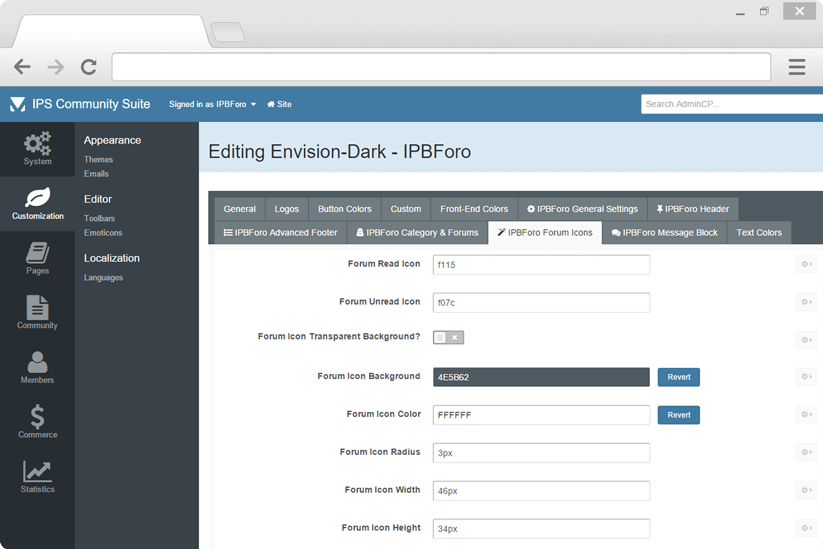
Task: Open the browser hamburger menu
Action: pos(796,67)
